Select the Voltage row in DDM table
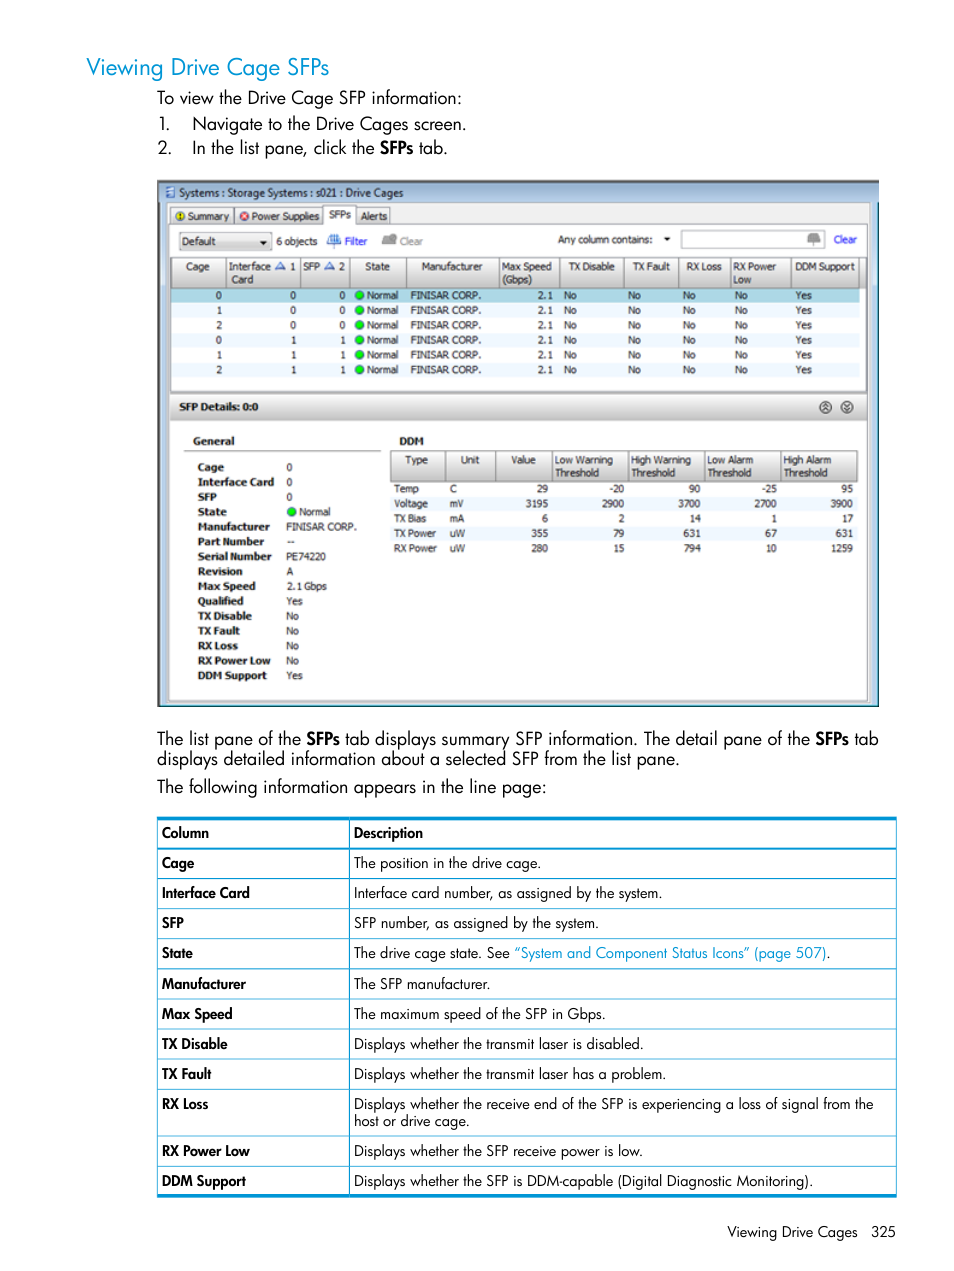 point(623,504)
